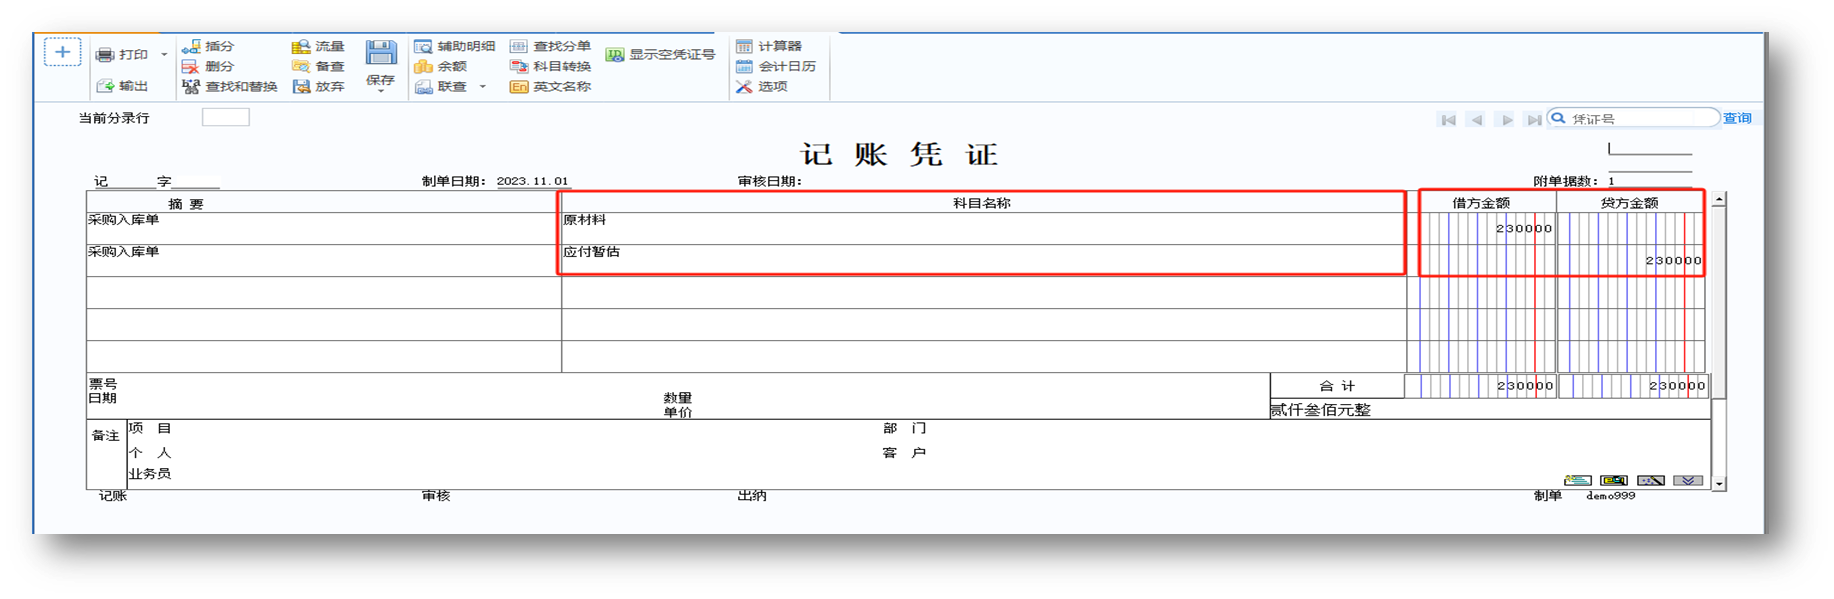This screenshot has width=1834, height=599.
Task: Click the 输出 (Export) toolbar button
Action: (122, 86)
